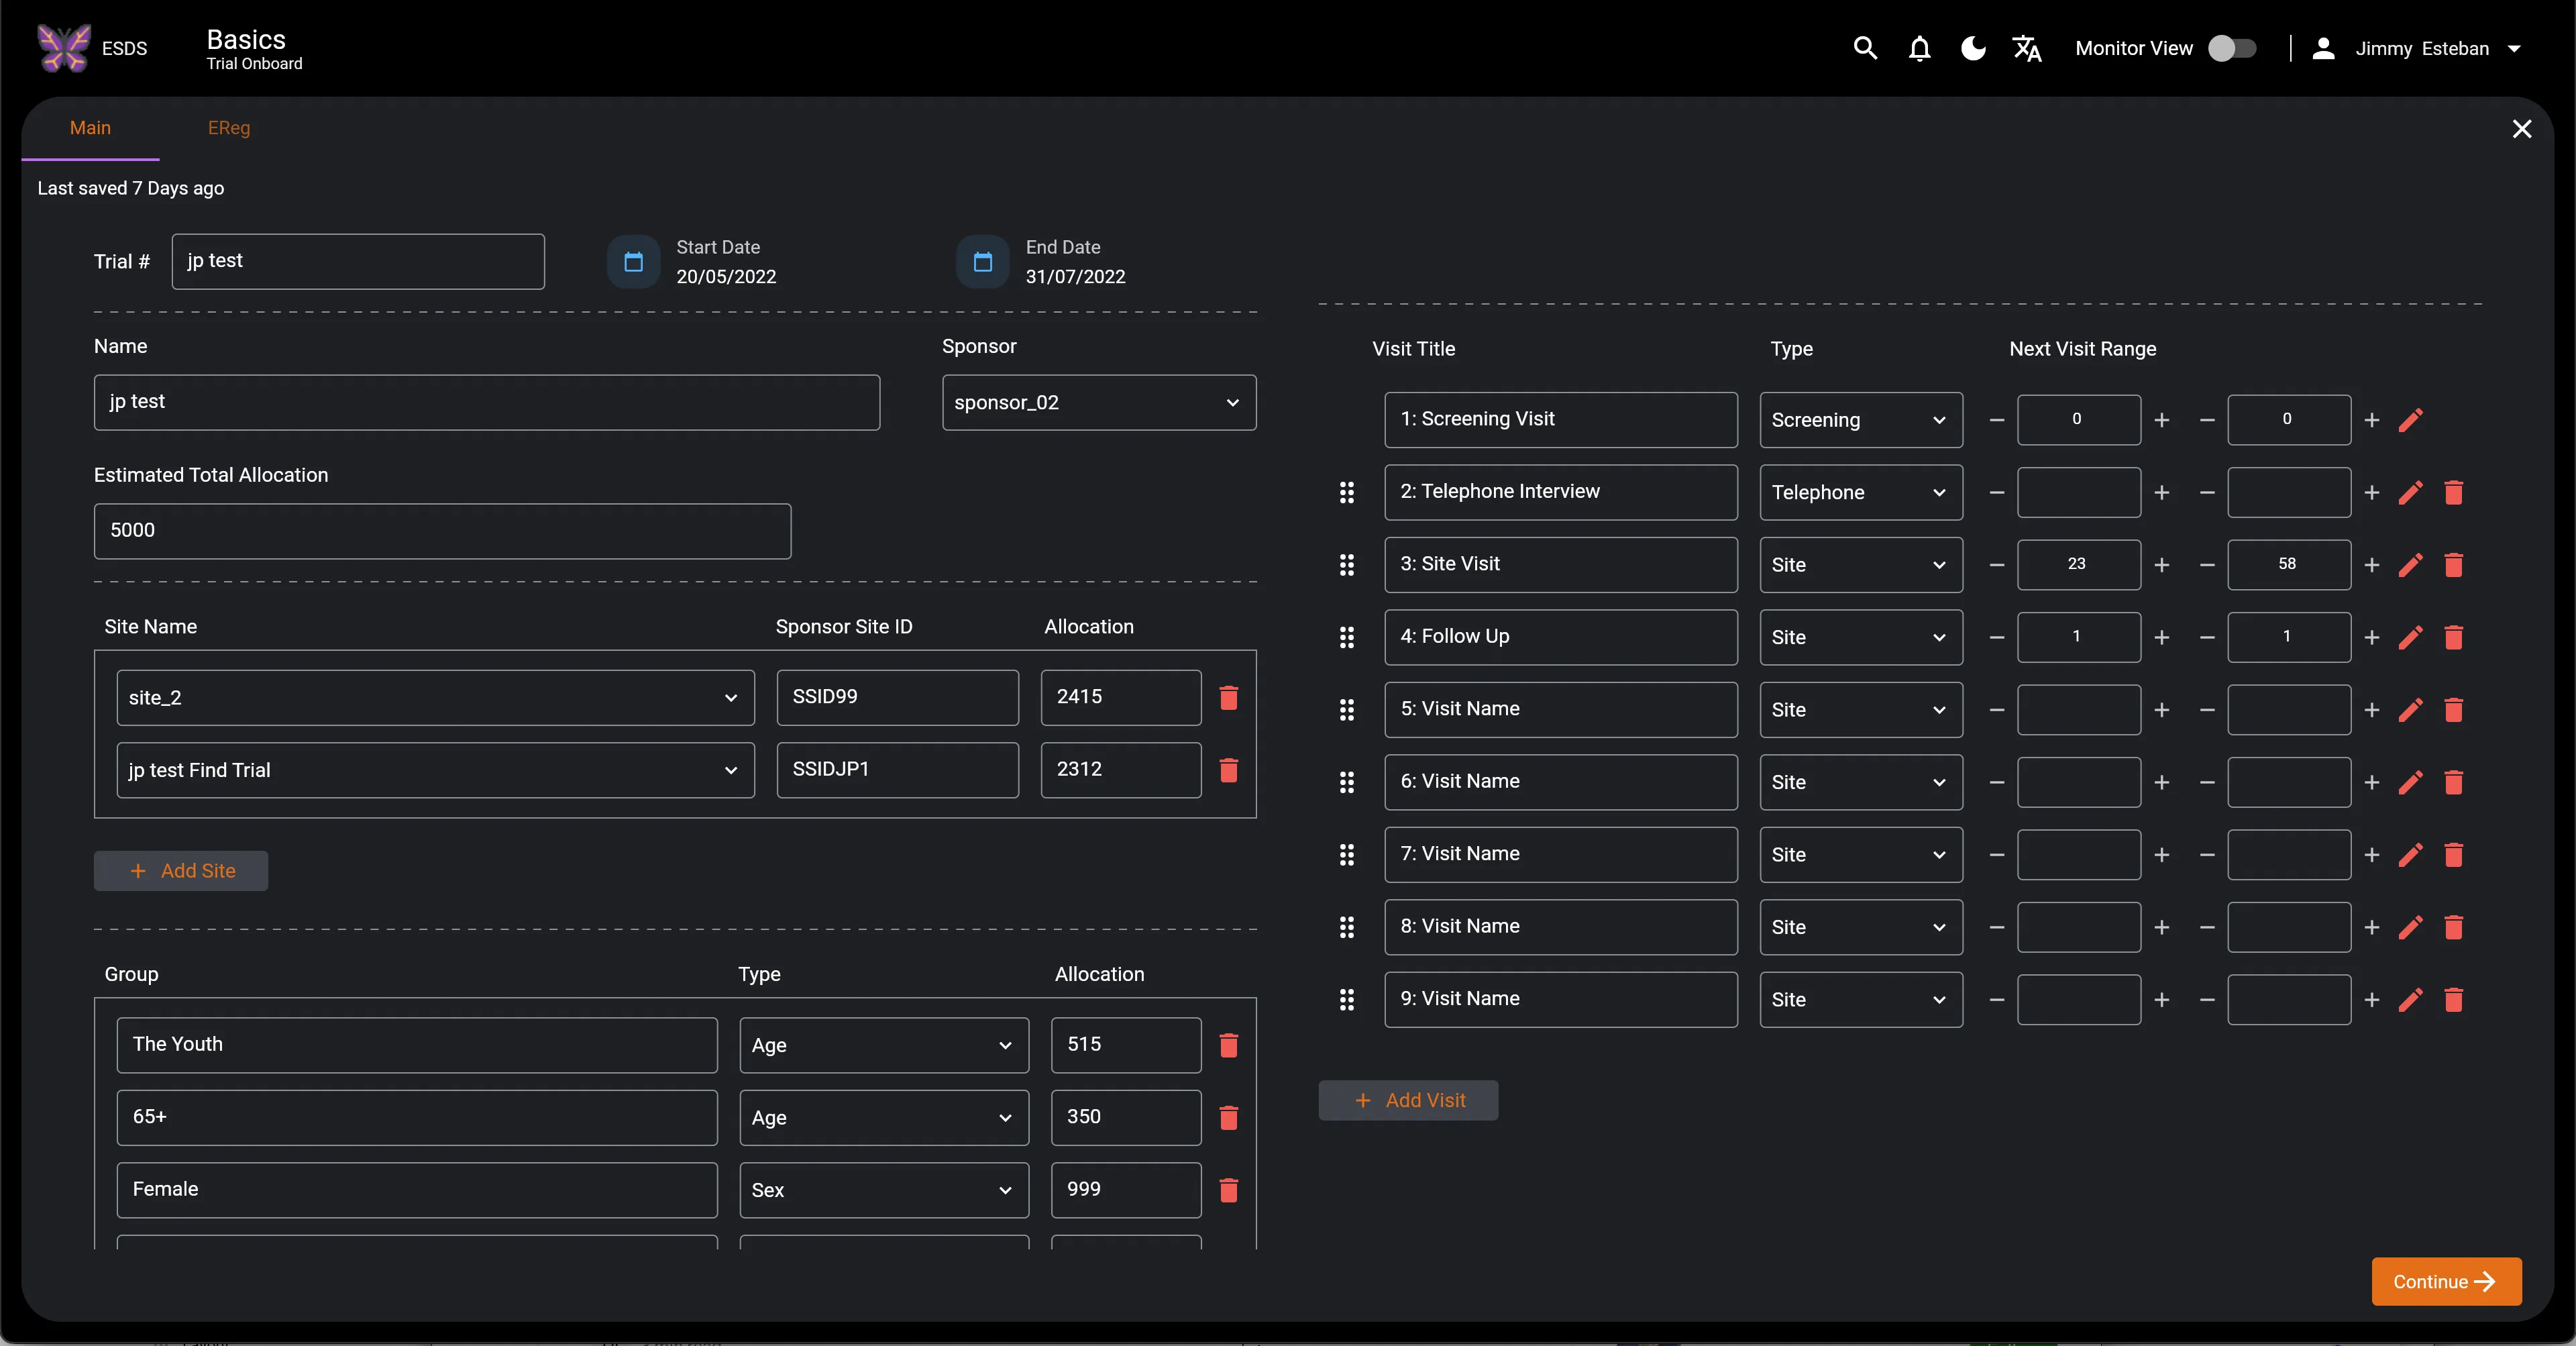This screenshot has width=2576, height=1346.
Task: Grab the drag handle for 9: Visit Name
Action: click(x=1347, y=1000)
